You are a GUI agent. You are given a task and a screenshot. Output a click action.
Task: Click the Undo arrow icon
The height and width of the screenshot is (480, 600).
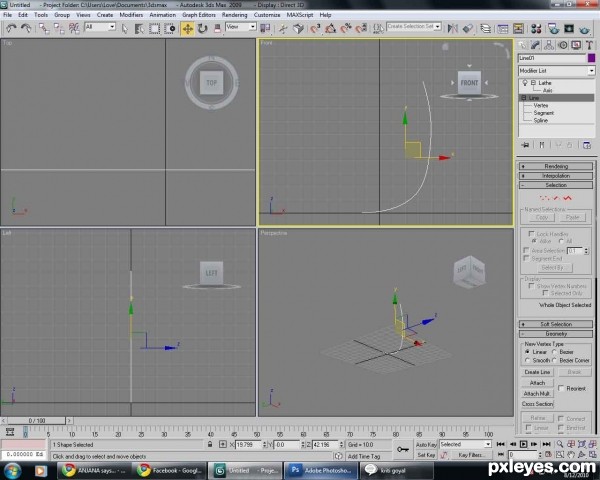11,28
